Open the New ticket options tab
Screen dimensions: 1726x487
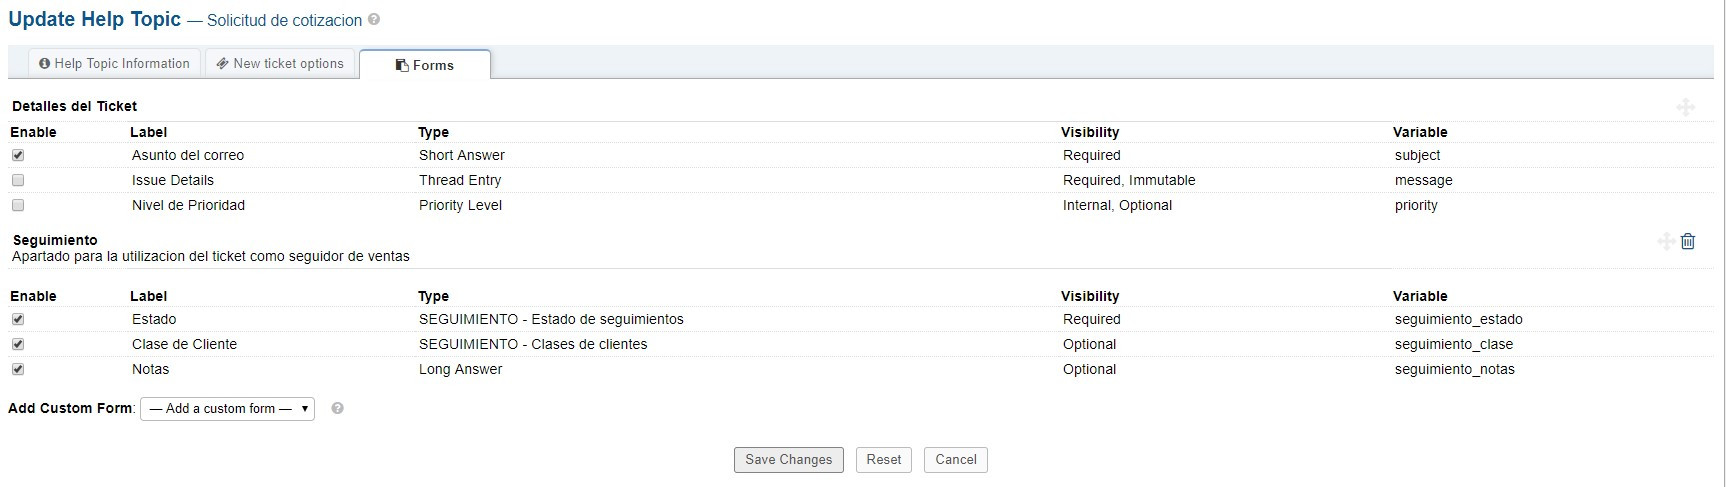[x=280, y=63]
